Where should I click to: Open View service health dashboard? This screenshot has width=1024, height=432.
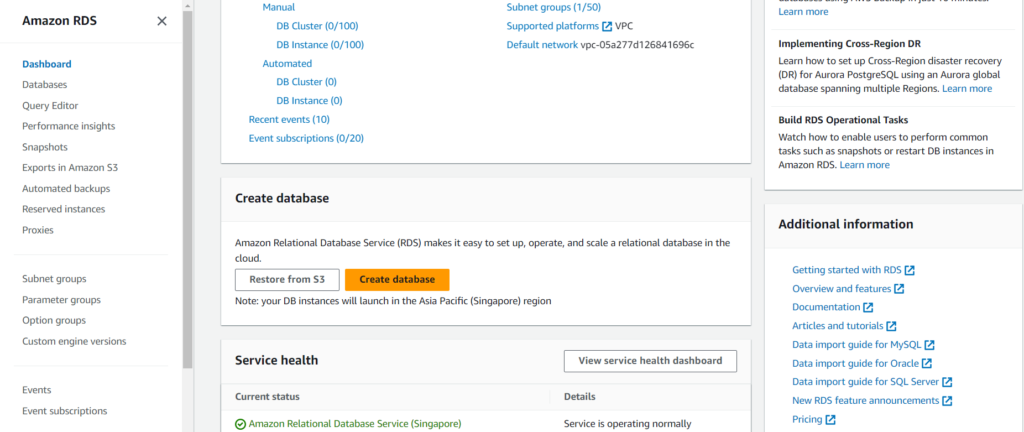click(650, 361)
